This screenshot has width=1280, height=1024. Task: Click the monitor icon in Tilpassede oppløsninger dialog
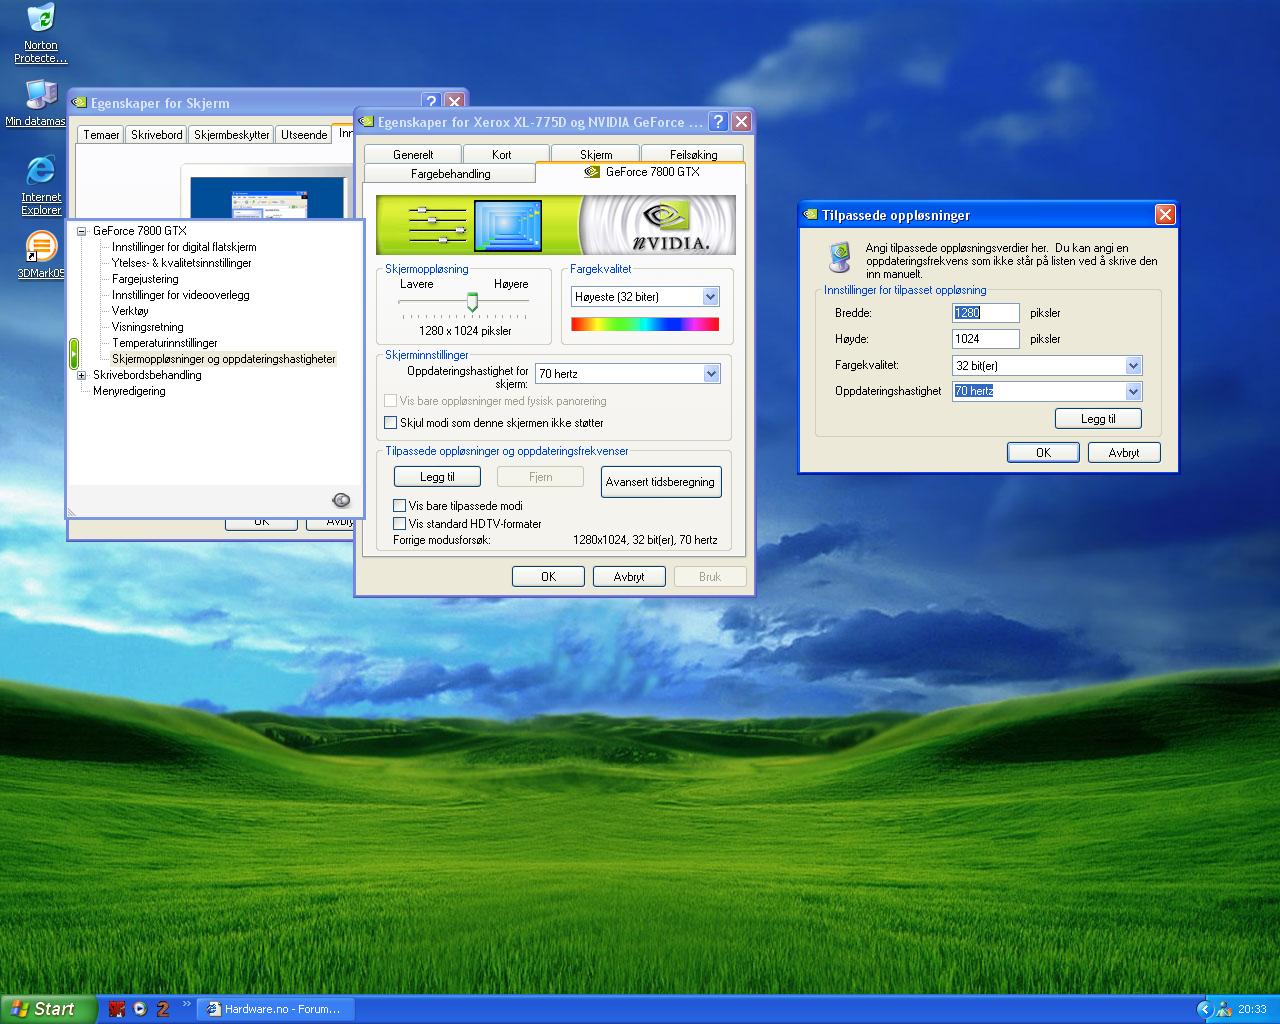click(x=840, y=258)
